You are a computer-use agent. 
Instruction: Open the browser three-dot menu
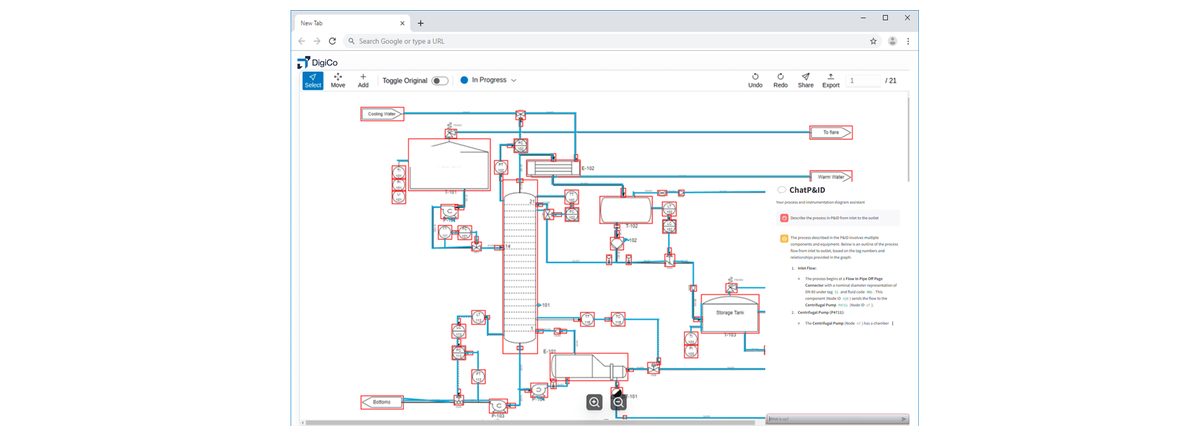(x=908, y=41)
